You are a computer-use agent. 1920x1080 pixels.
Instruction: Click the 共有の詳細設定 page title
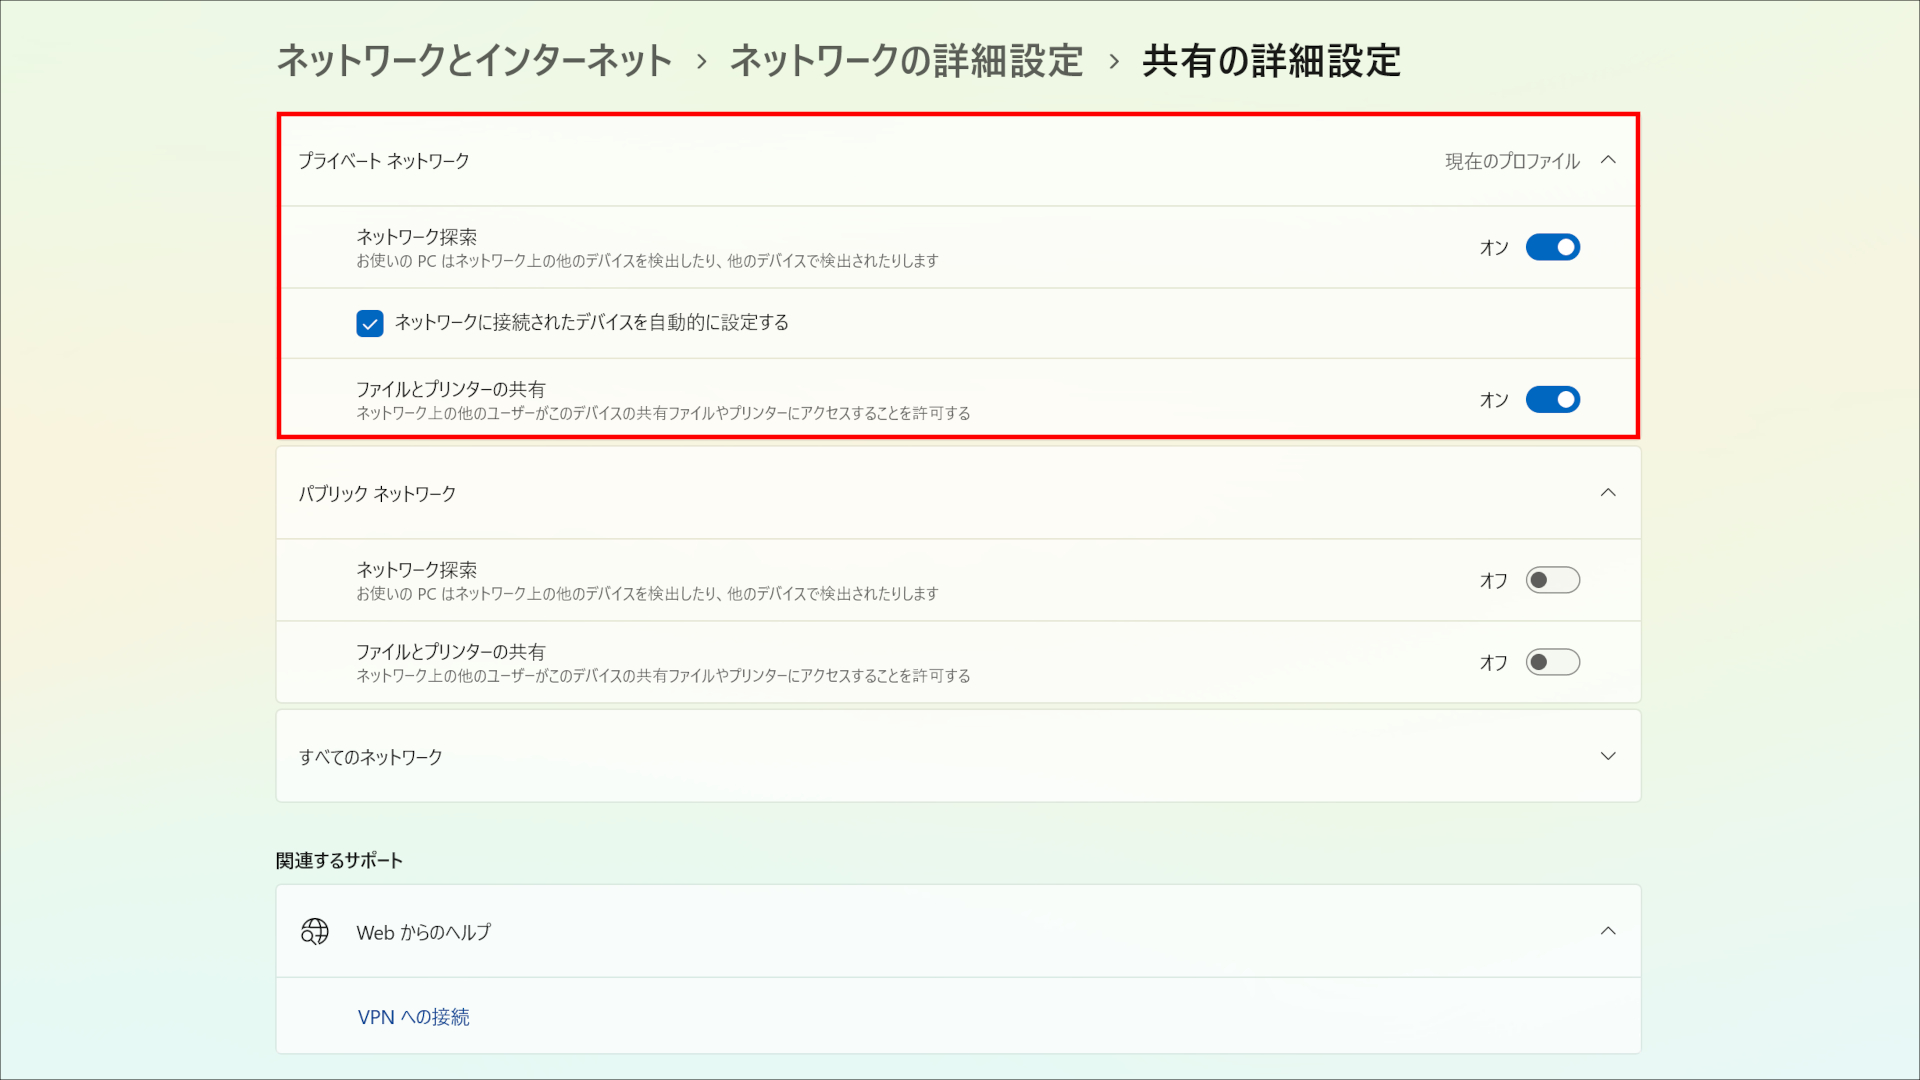pos(1272,61)
